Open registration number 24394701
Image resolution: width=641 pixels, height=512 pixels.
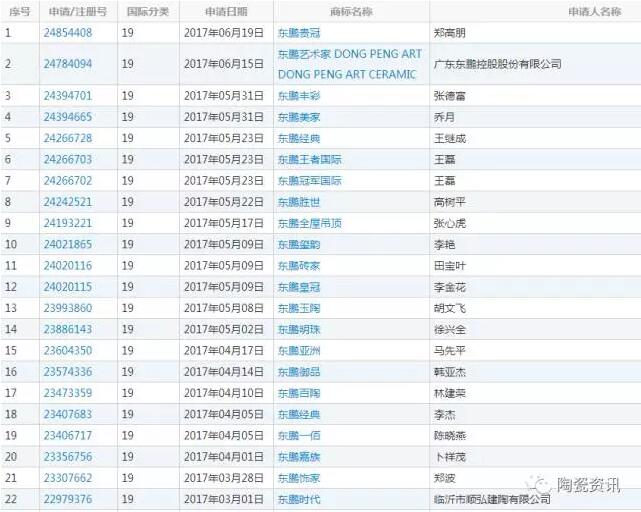[68, 96]
